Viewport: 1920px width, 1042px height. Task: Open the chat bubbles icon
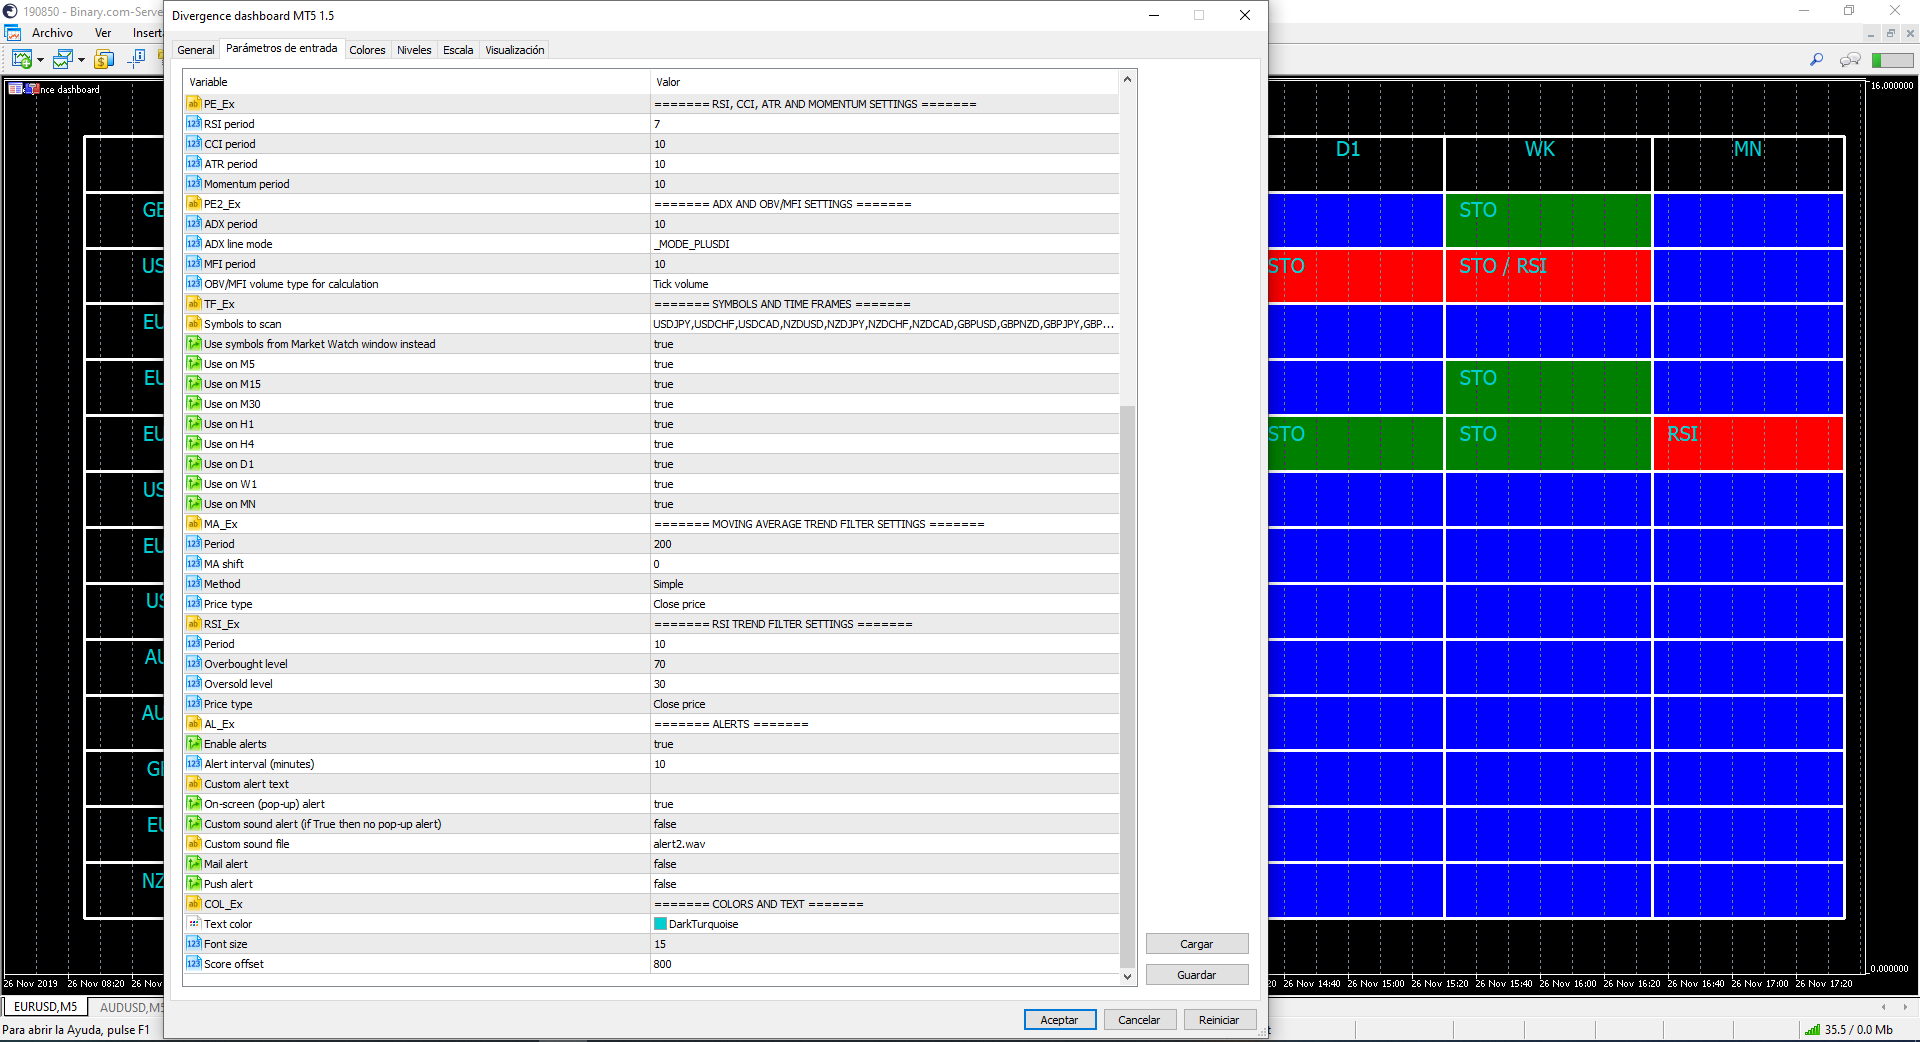coord(1850,60)
